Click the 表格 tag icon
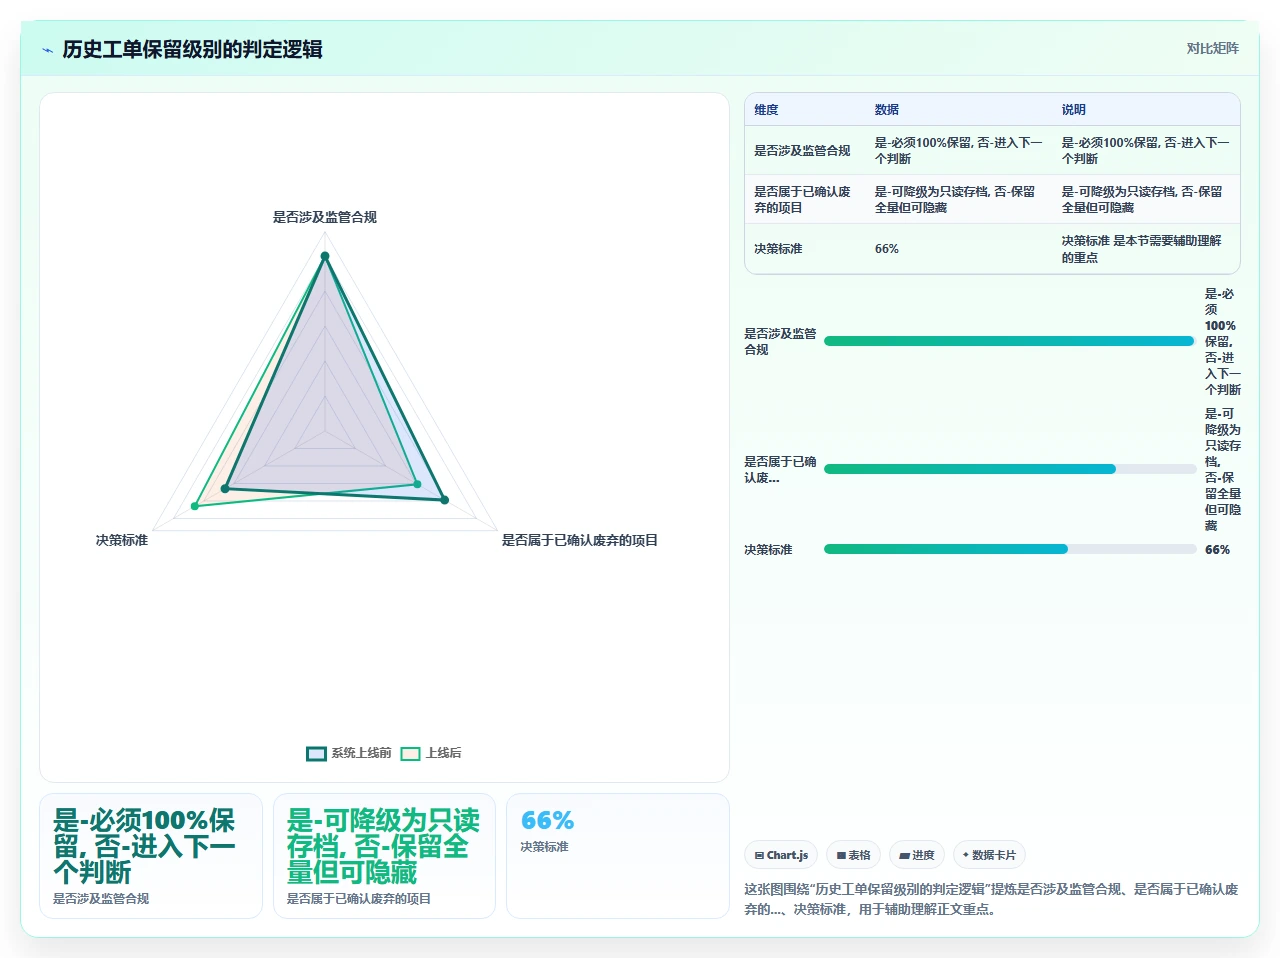 [841, 855]
